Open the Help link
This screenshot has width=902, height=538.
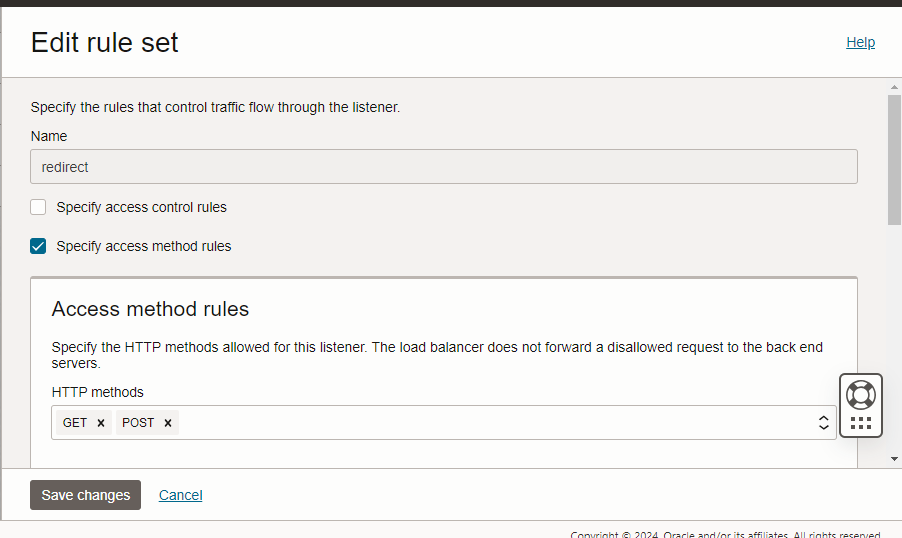pos(860,42)
